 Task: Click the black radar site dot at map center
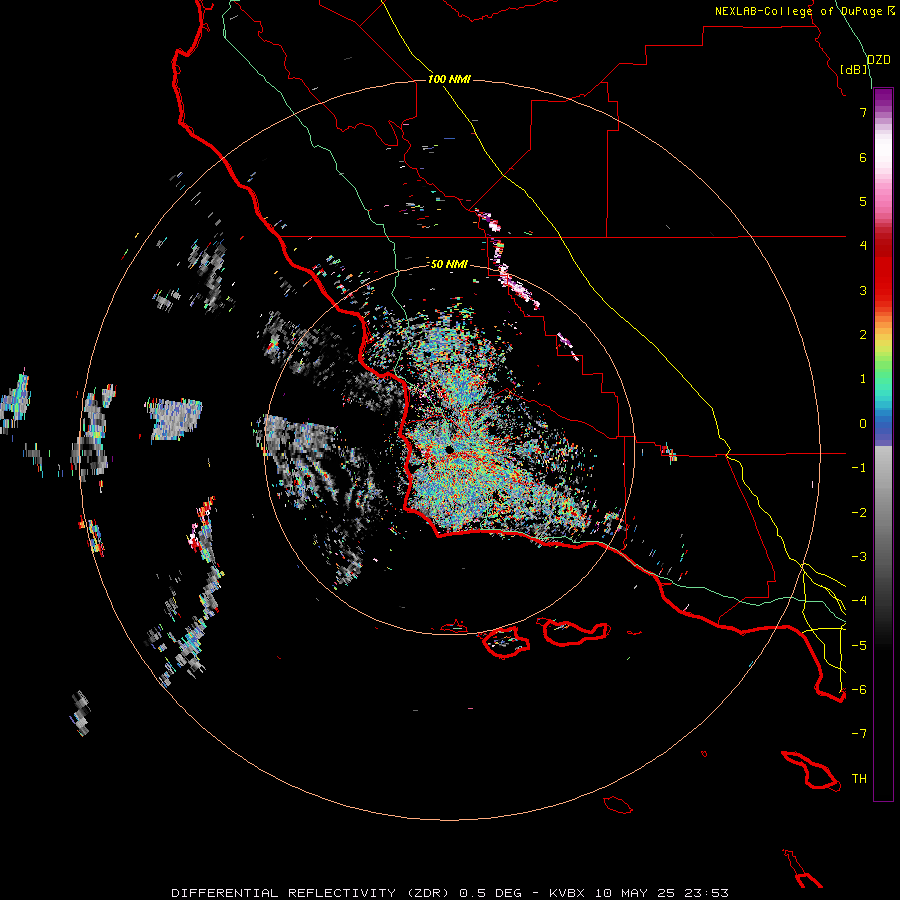click(449, 449)
